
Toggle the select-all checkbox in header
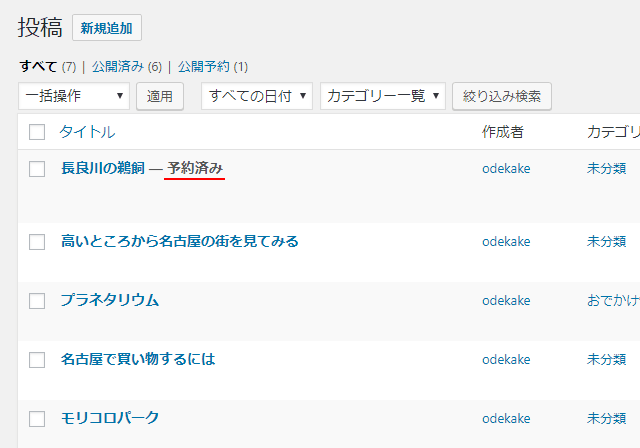pos(38,132)
